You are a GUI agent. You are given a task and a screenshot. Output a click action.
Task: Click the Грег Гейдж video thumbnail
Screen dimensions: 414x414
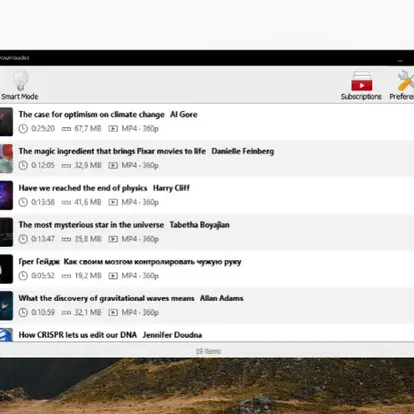pyautogui.click(x=6, y=269)
